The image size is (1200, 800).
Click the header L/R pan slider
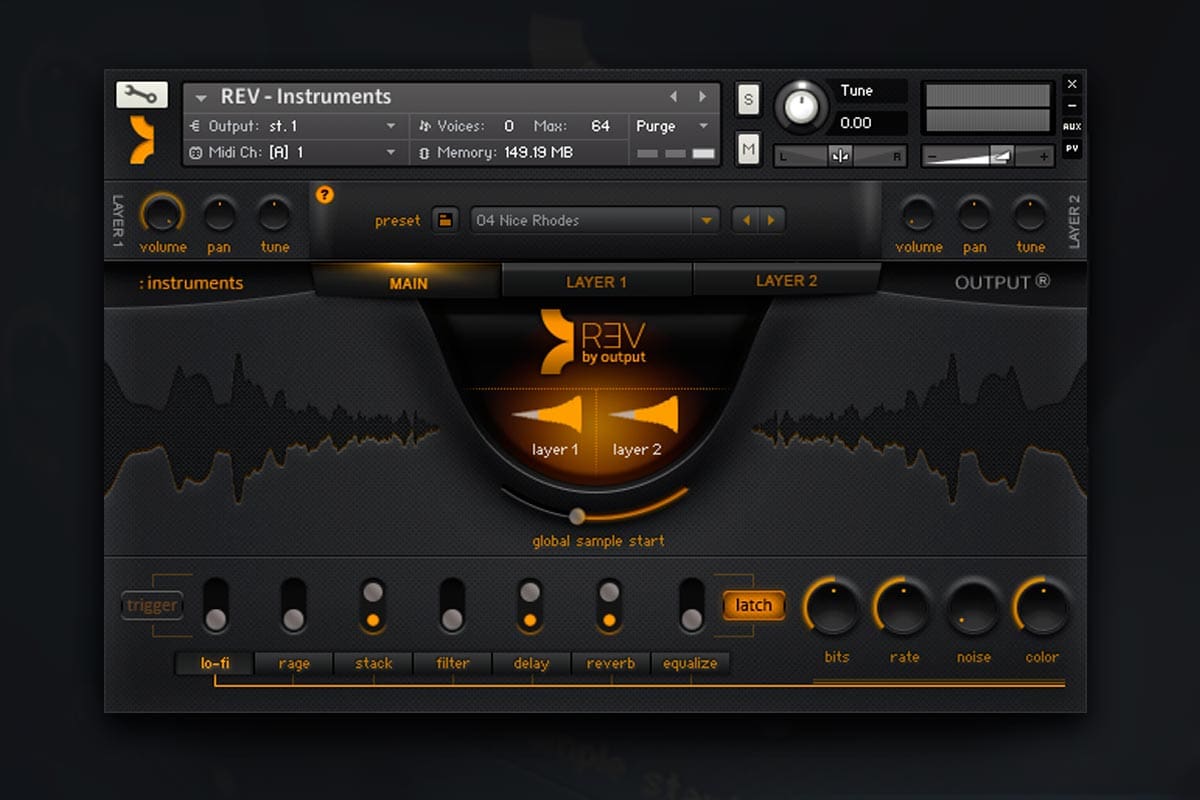point(840,156)
